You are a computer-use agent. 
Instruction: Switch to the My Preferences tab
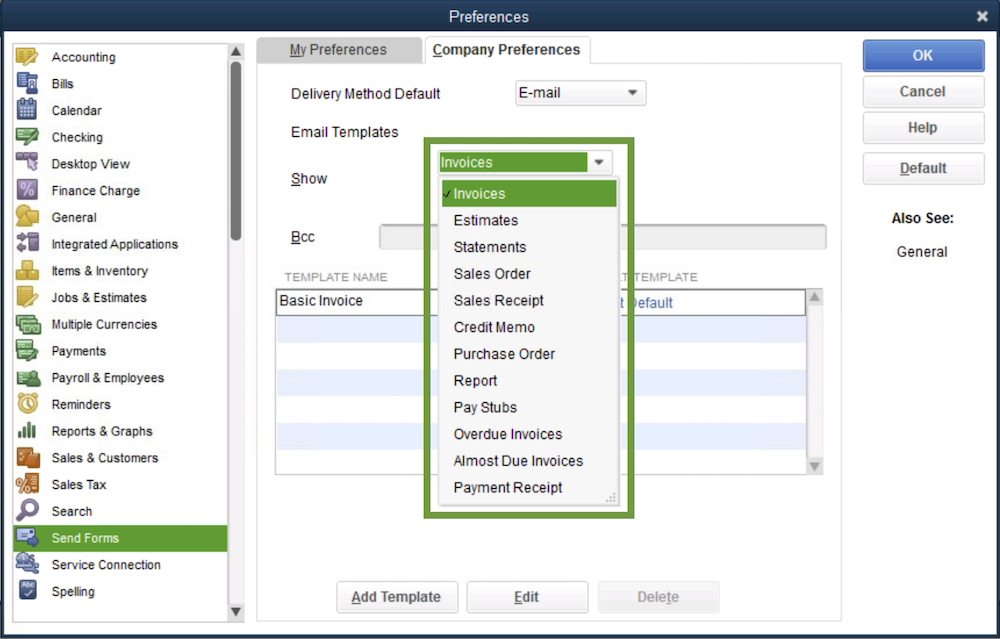[339, 49]
